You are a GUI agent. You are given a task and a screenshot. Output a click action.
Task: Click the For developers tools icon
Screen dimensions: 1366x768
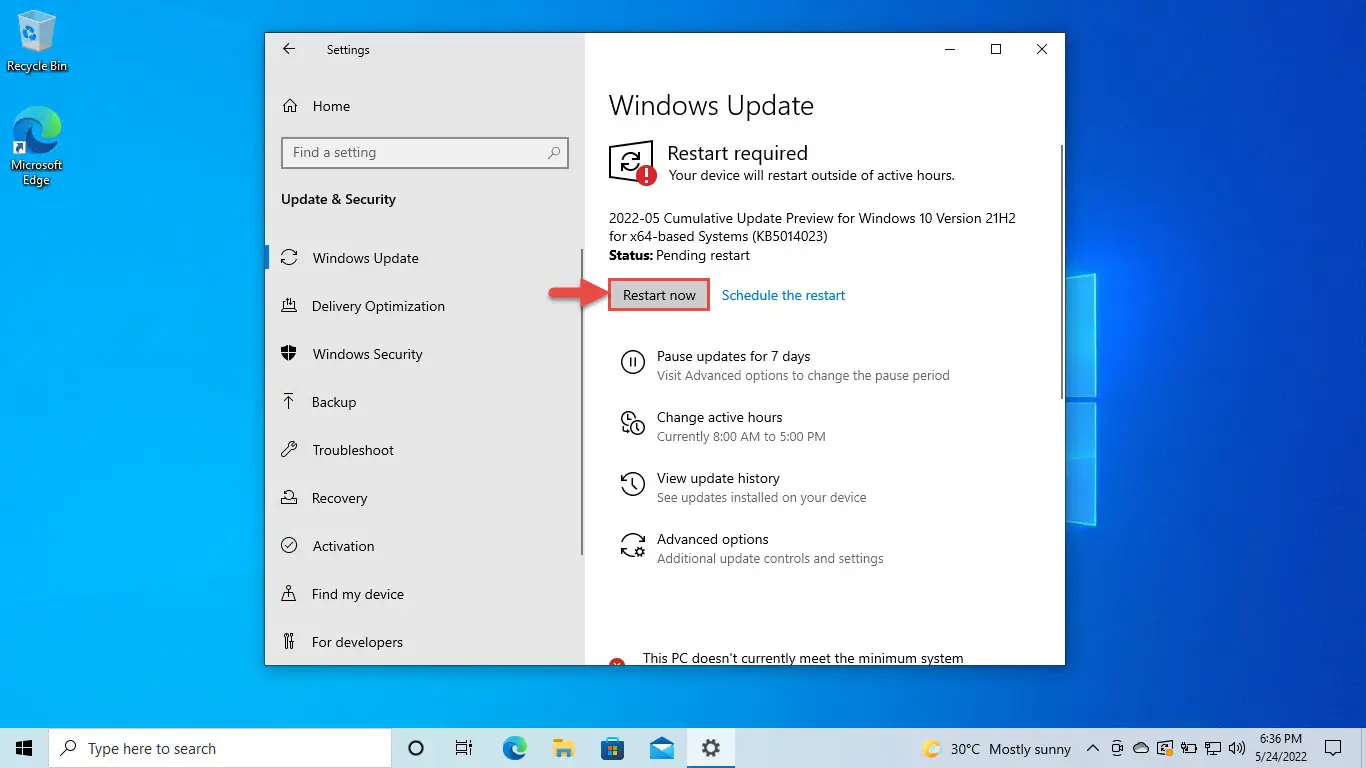[x=289, y=642]
